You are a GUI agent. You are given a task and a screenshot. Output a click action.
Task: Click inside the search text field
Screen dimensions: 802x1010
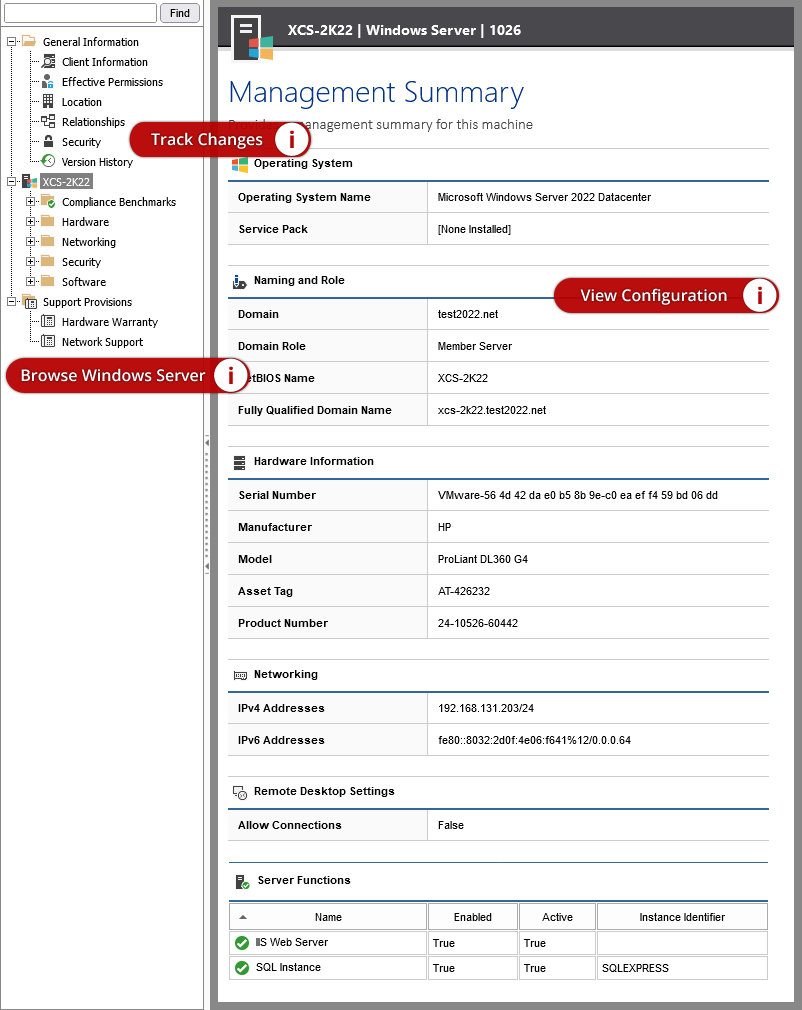pyautogui.click(x=80, y=13)
